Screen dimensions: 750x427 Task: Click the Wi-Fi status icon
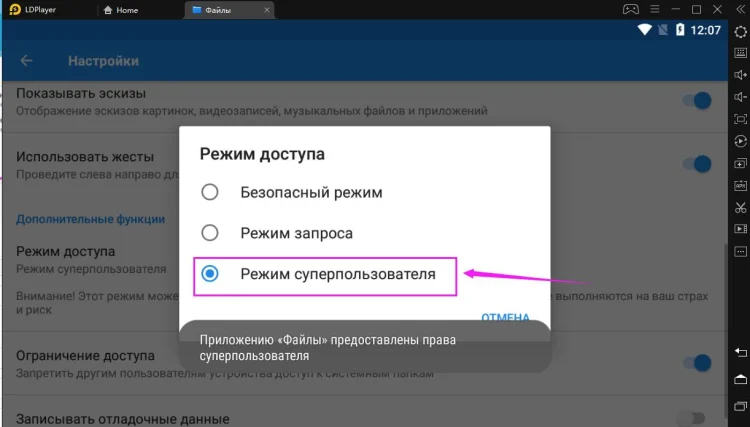[x=645, y=30]
